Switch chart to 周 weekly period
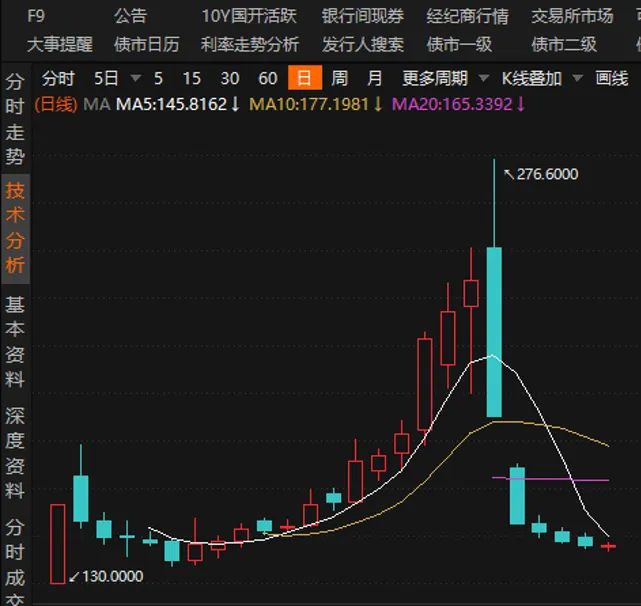The image size is (641, 606). [x=340, y=78]
